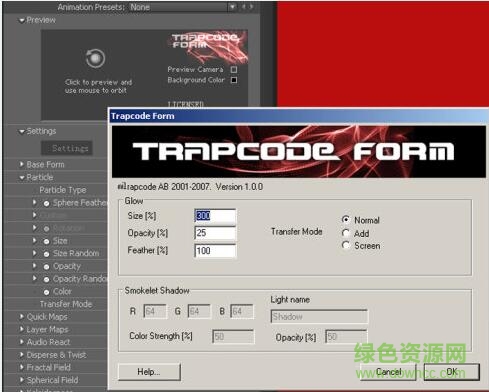The width and height of the screenshot is (489, 392).
Task: Collapse the Settings section
Action: 22,131
